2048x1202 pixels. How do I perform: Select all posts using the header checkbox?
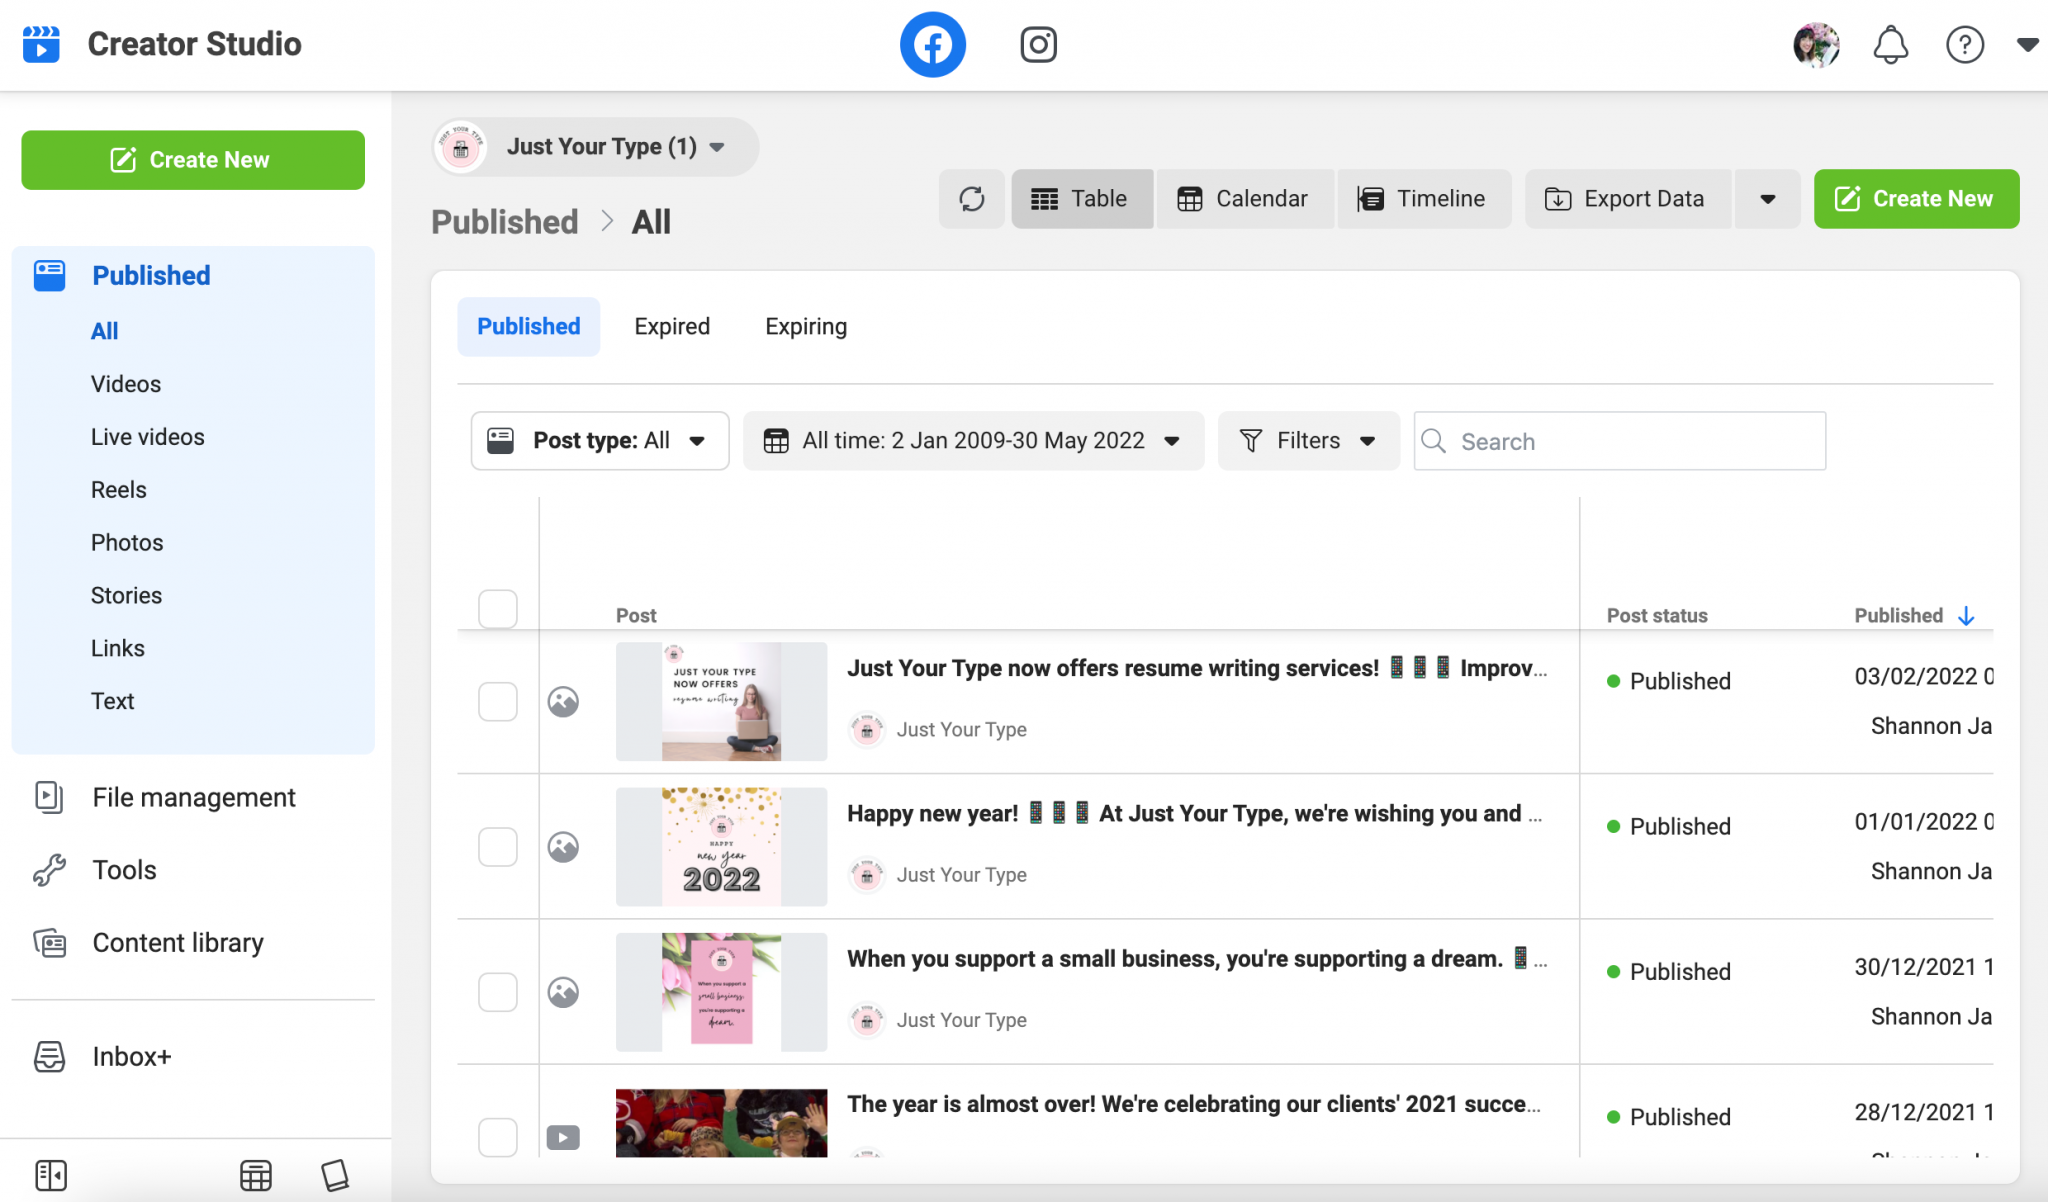tap(497, 608)
